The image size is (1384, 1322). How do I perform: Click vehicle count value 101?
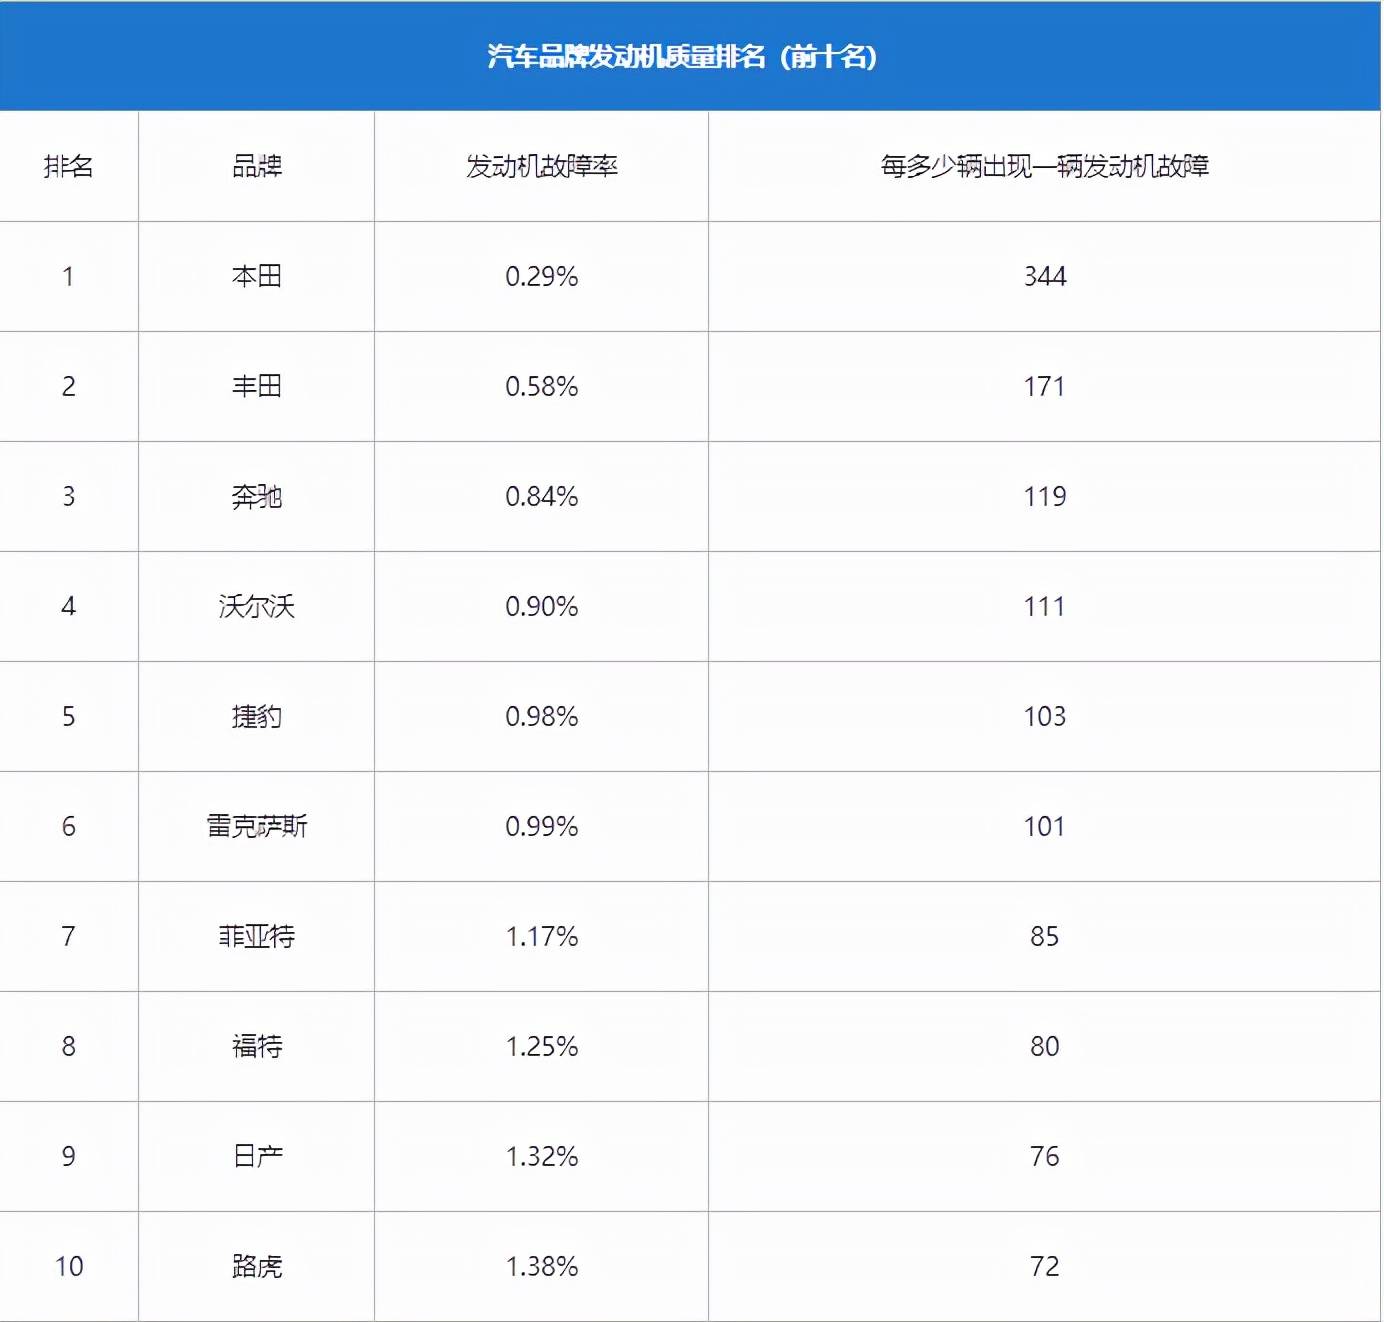(1045, 826)
